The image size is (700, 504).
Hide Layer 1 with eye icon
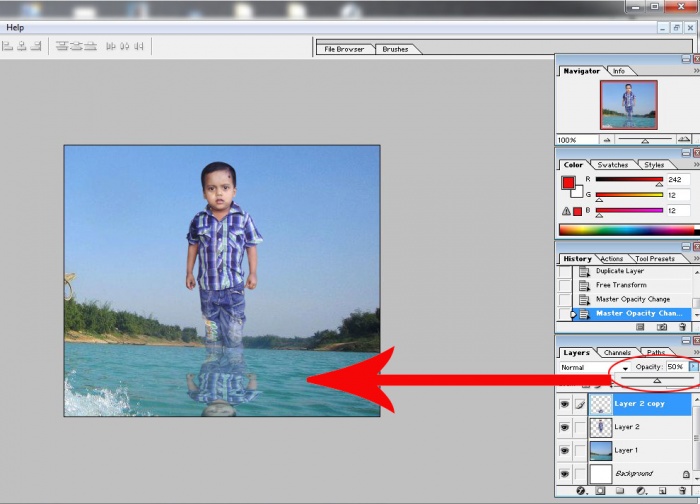pos(564,450)
